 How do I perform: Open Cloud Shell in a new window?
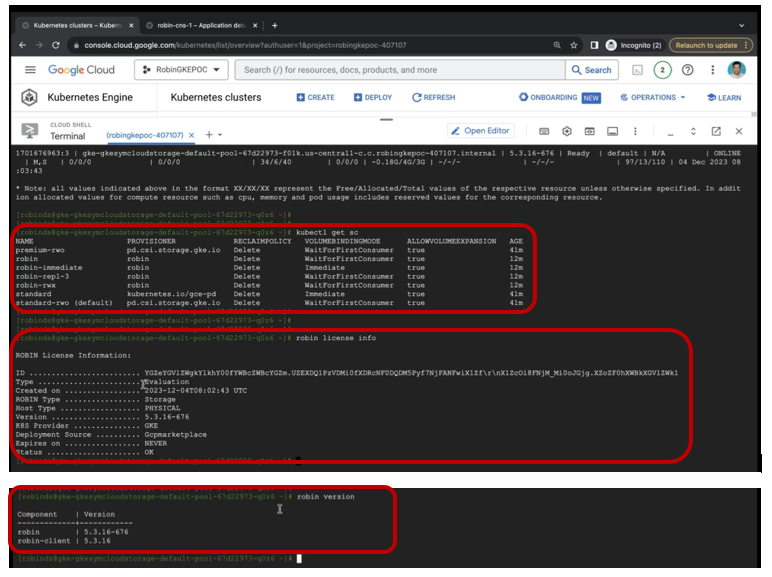(x=716, y=131)
